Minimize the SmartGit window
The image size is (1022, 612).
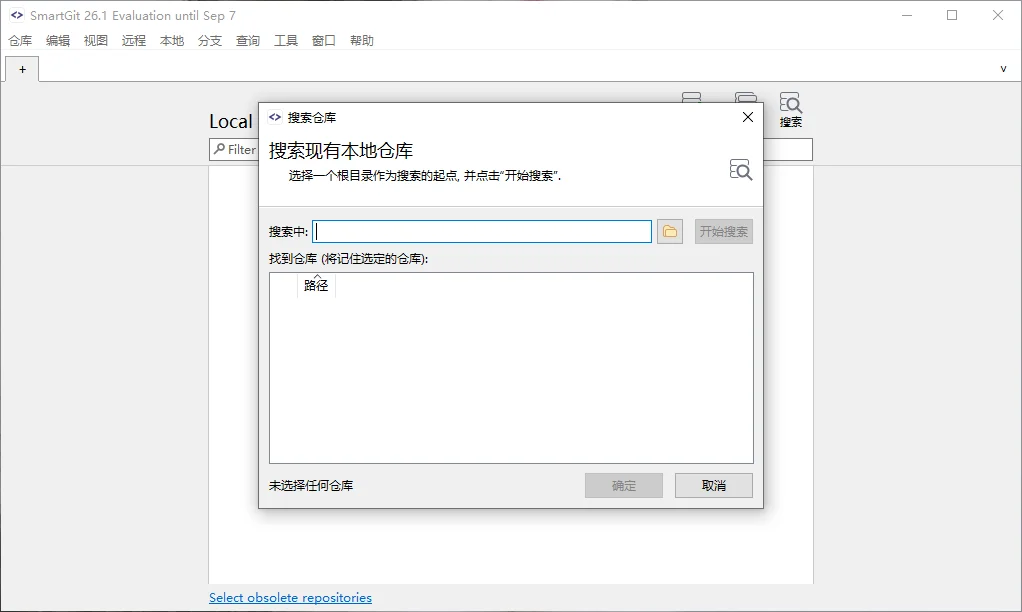[x=907, y=15]
